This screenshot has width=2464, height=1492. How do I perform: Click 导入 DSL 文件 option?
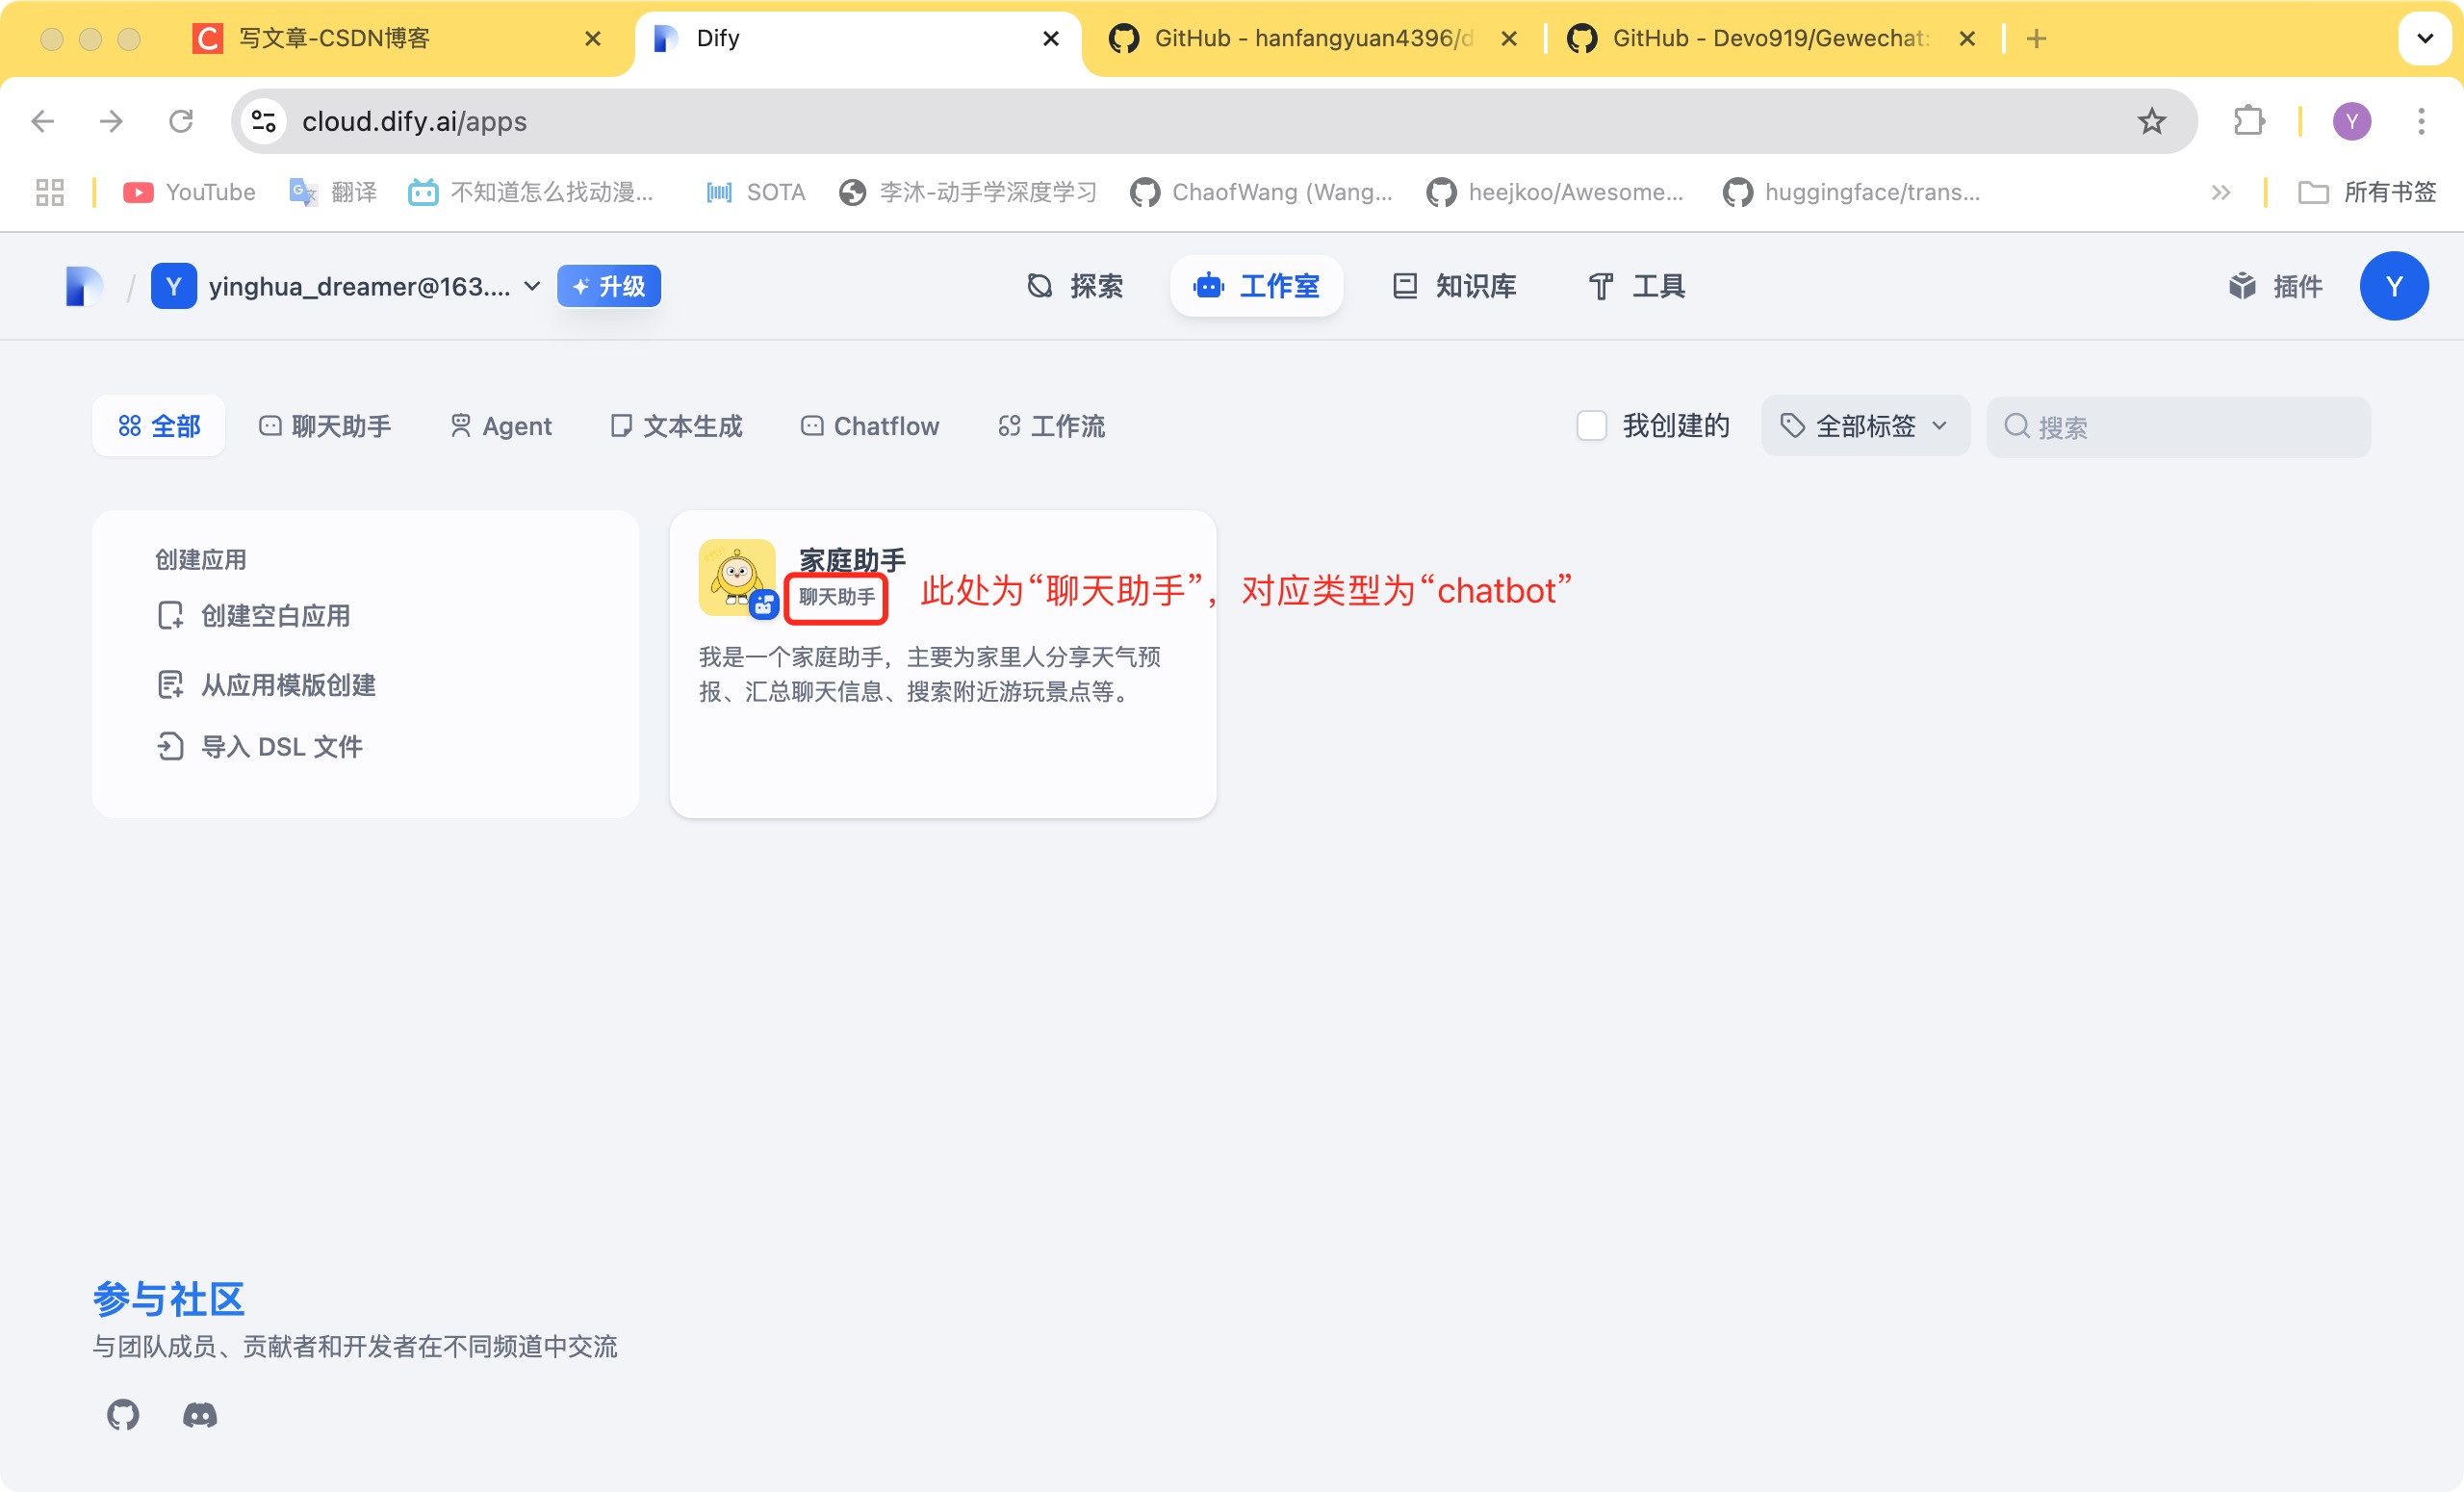click(x=280, y=747)
